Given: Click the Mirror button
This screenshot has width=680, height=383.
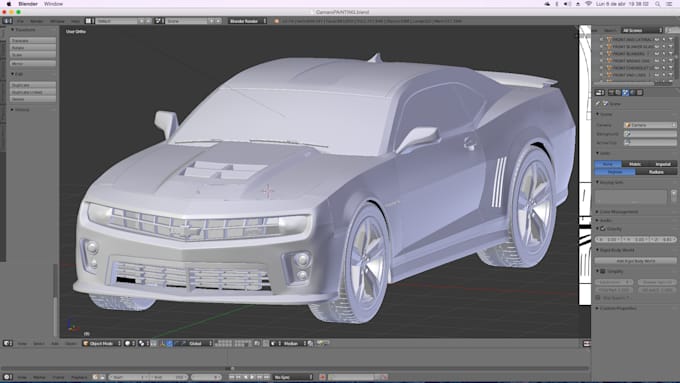Looking at the screenshot, I should click(x=33, y=63).
